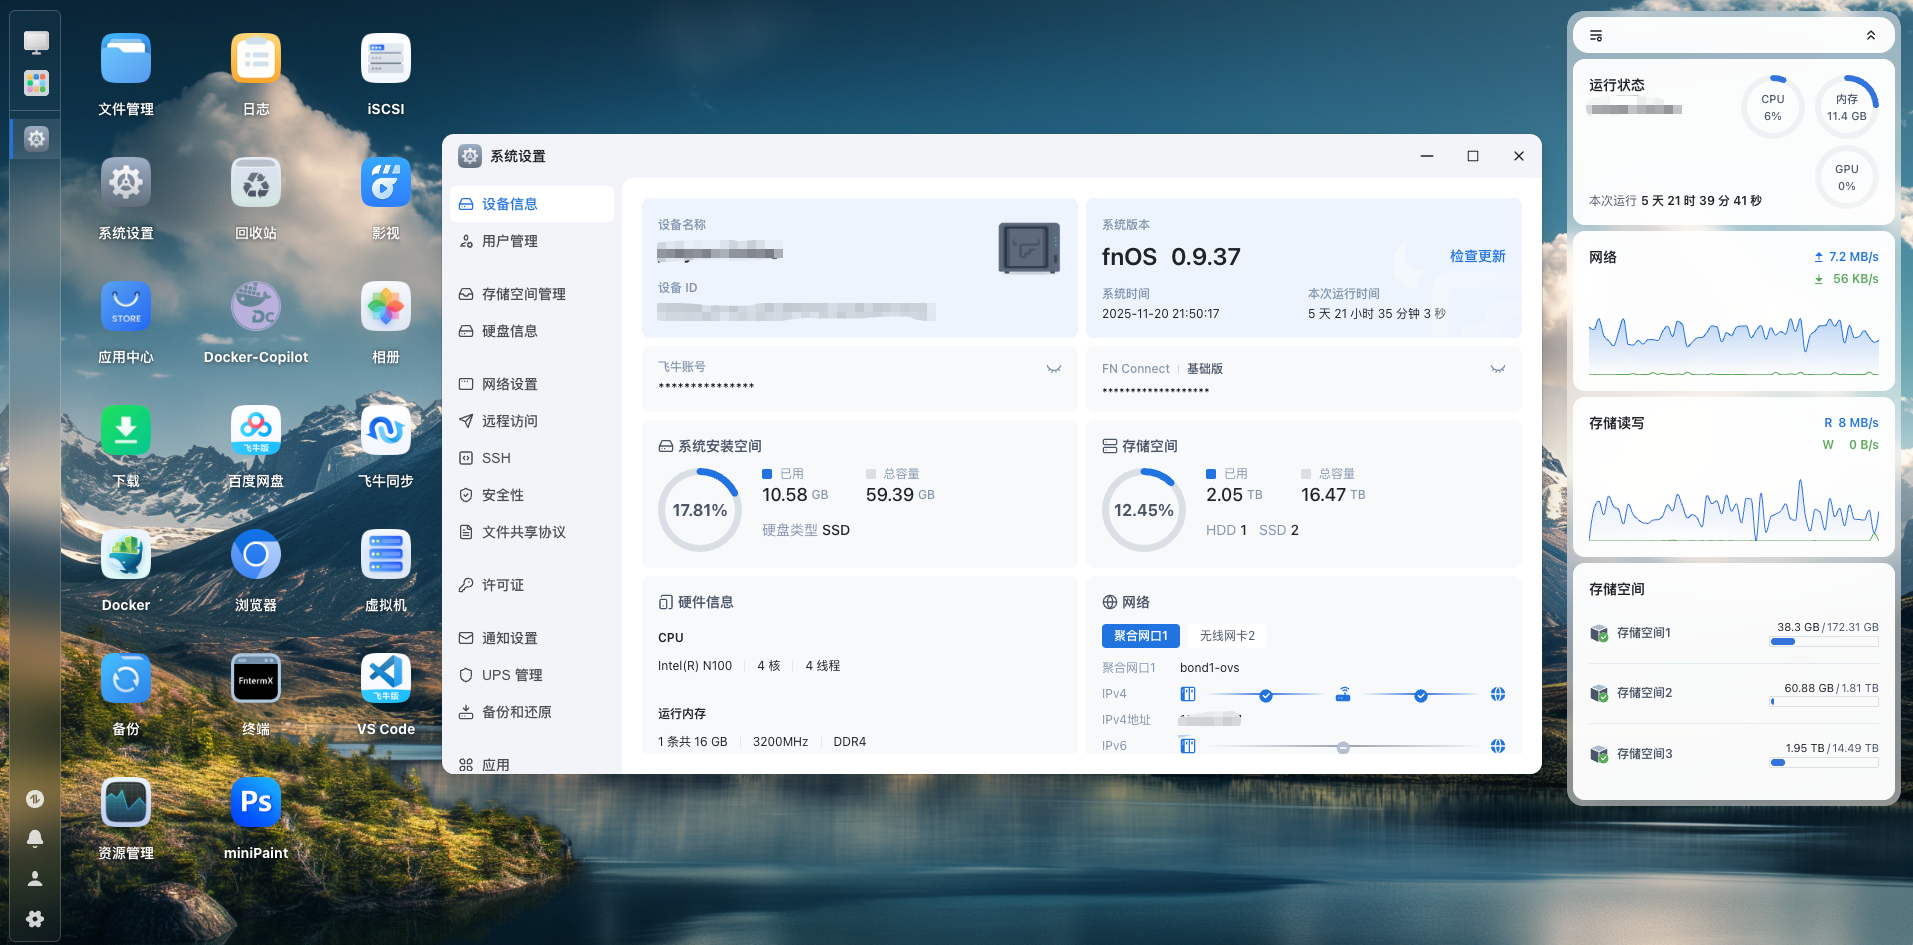Open the 相册 photo album app
This screenshot has height=945, width=1913.
pyautogui.click(x=386, y=307)
